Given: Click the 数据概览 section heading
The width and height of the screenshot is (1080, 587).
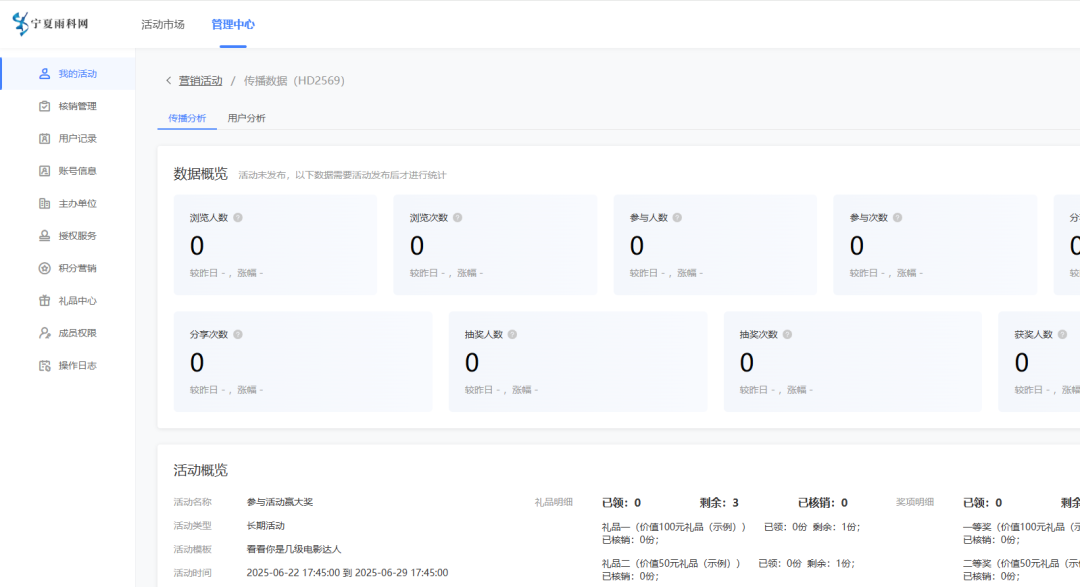Looking at the screenshot, I should pyautogui.click(x=200, y=174).
